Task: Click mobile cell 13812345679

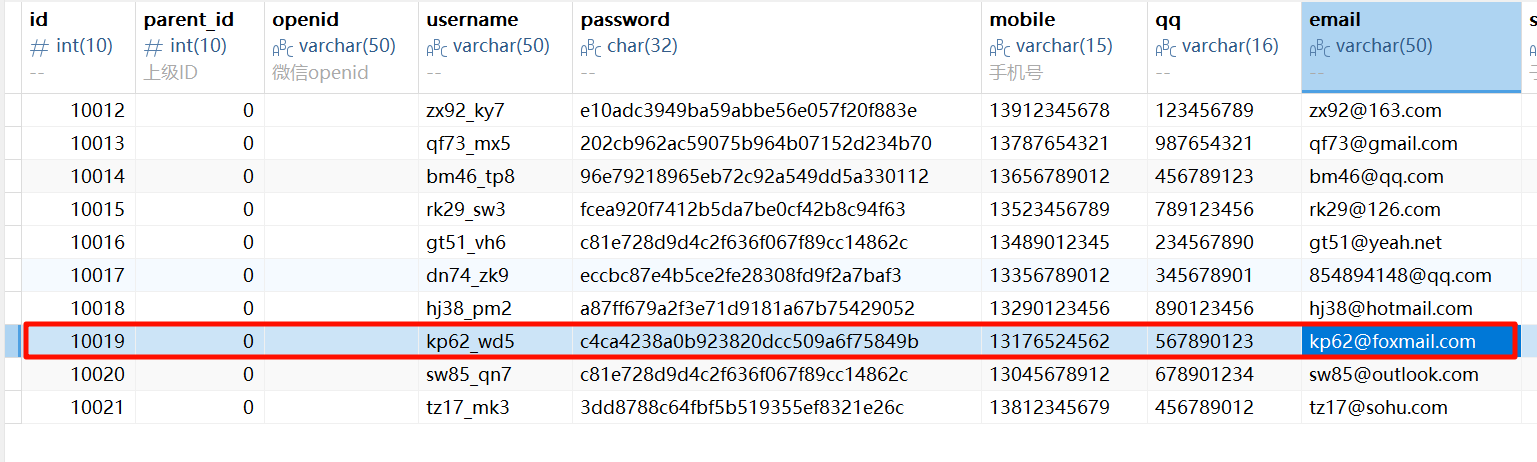Action: (1049, 407)
